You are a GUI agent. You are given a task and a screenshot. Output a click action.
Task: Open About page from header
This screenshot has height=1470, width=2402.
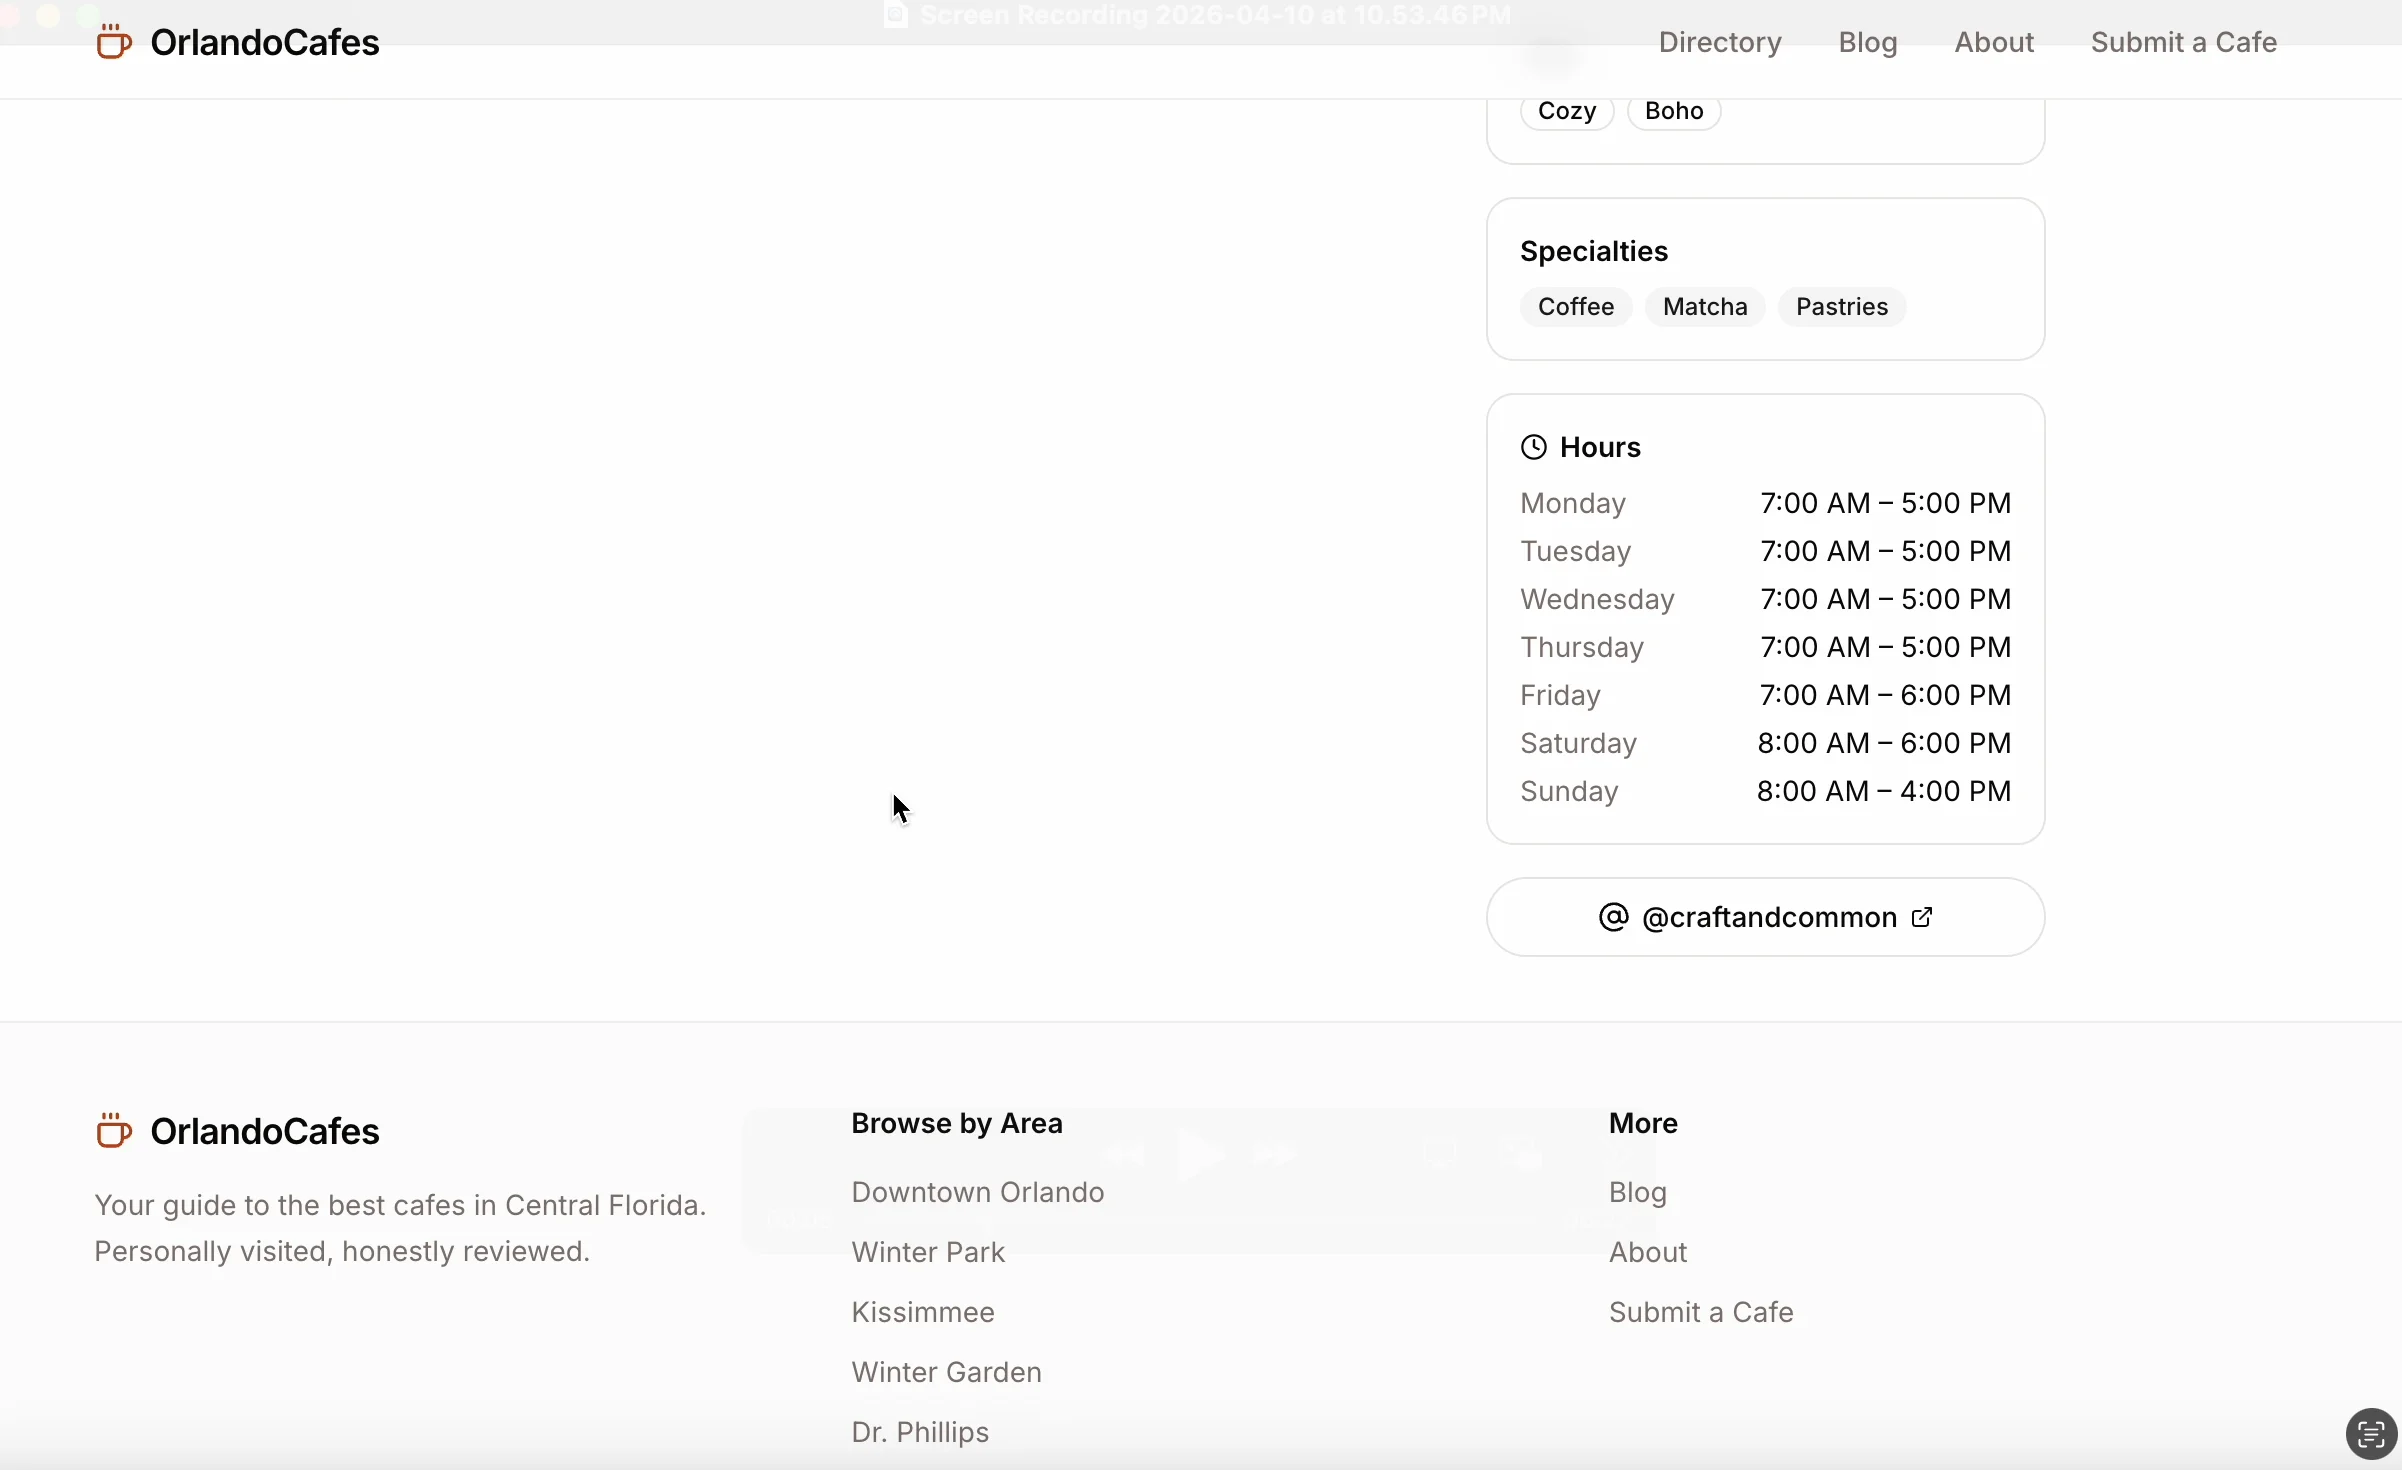point(1993,42)
